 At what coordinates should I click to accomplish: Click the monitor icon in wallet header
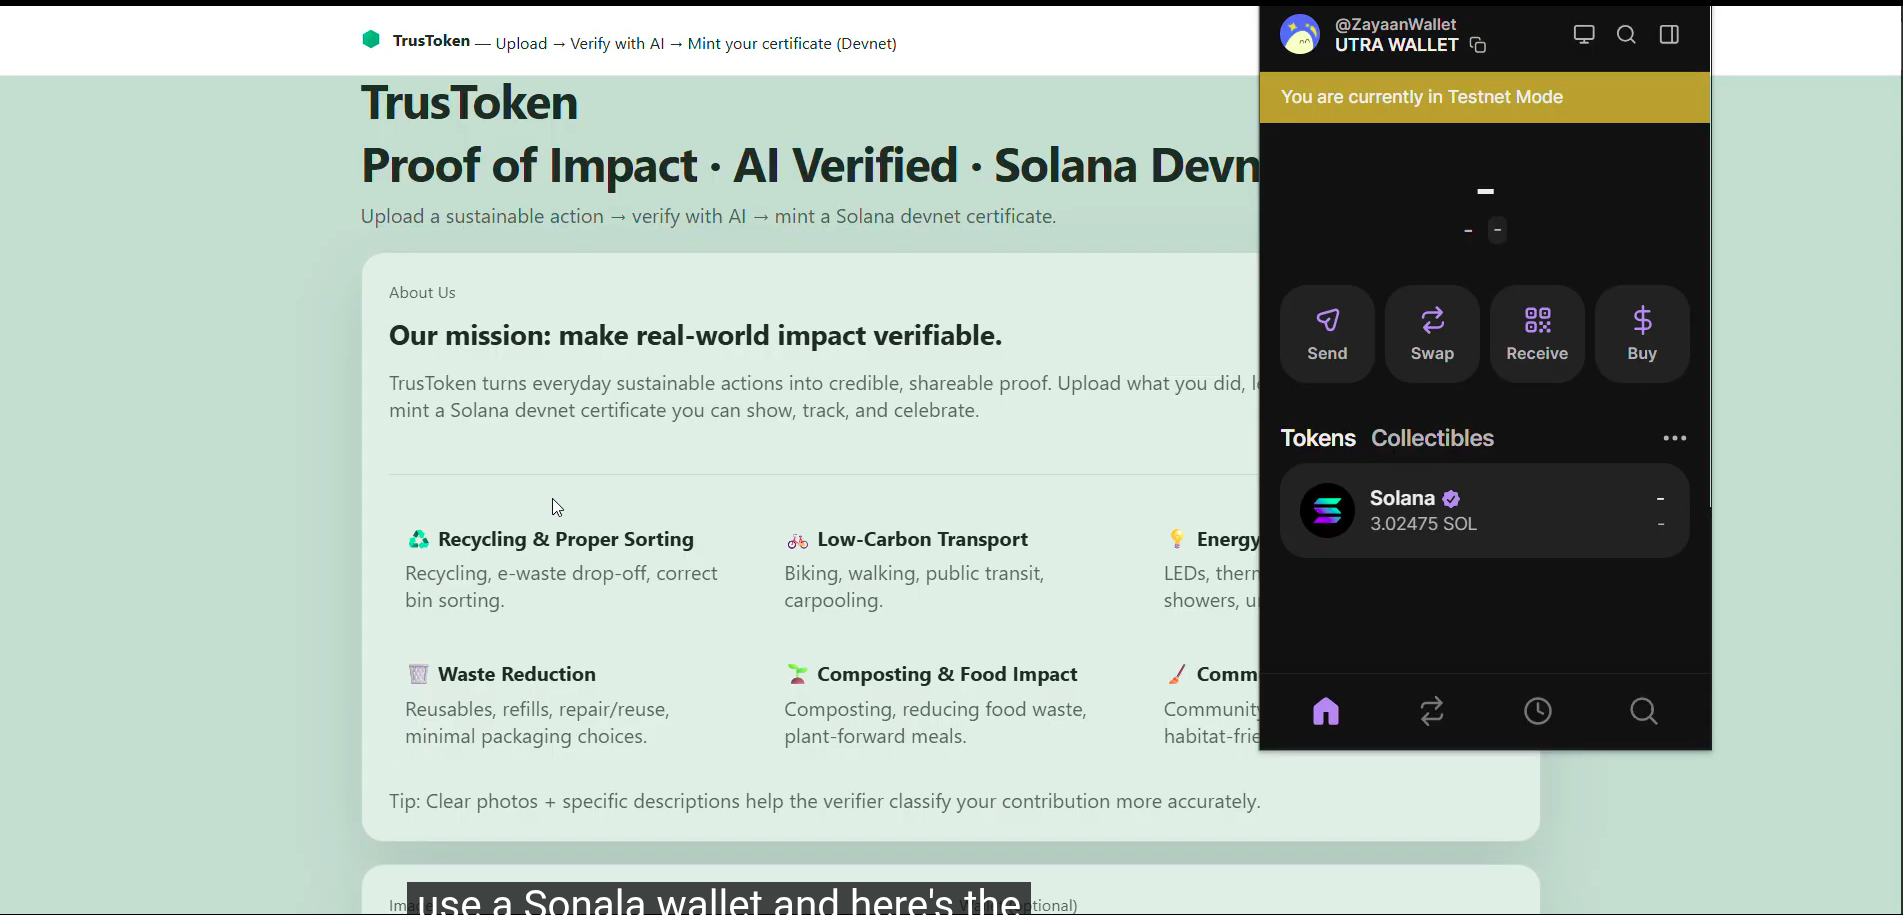(x=1584, y=35)
